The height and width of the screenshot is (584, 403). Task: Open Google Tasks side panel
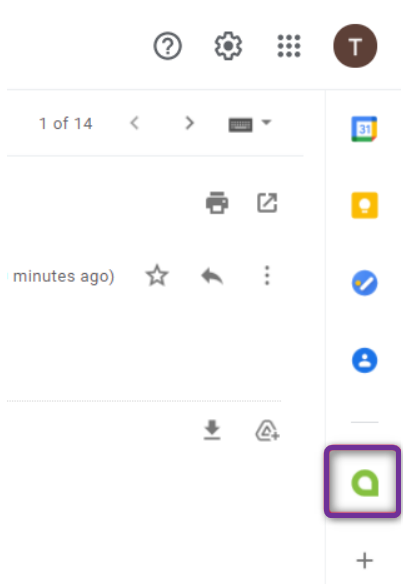coord(365,283)
